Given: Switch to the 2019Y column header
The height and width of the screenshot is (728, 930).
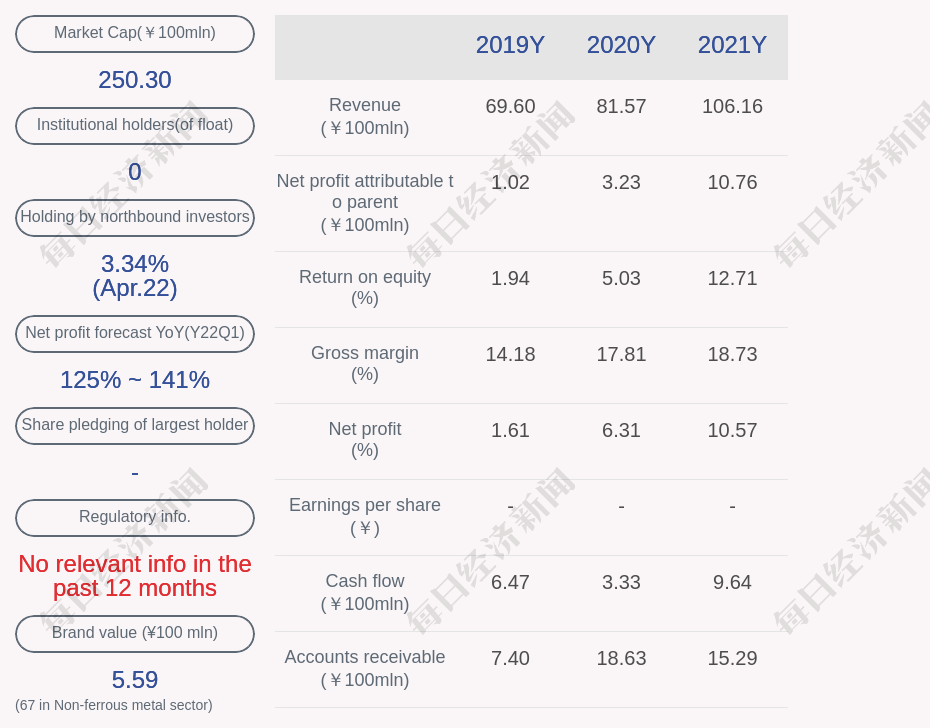Looking at the screenshot, I should coord(510,45).
